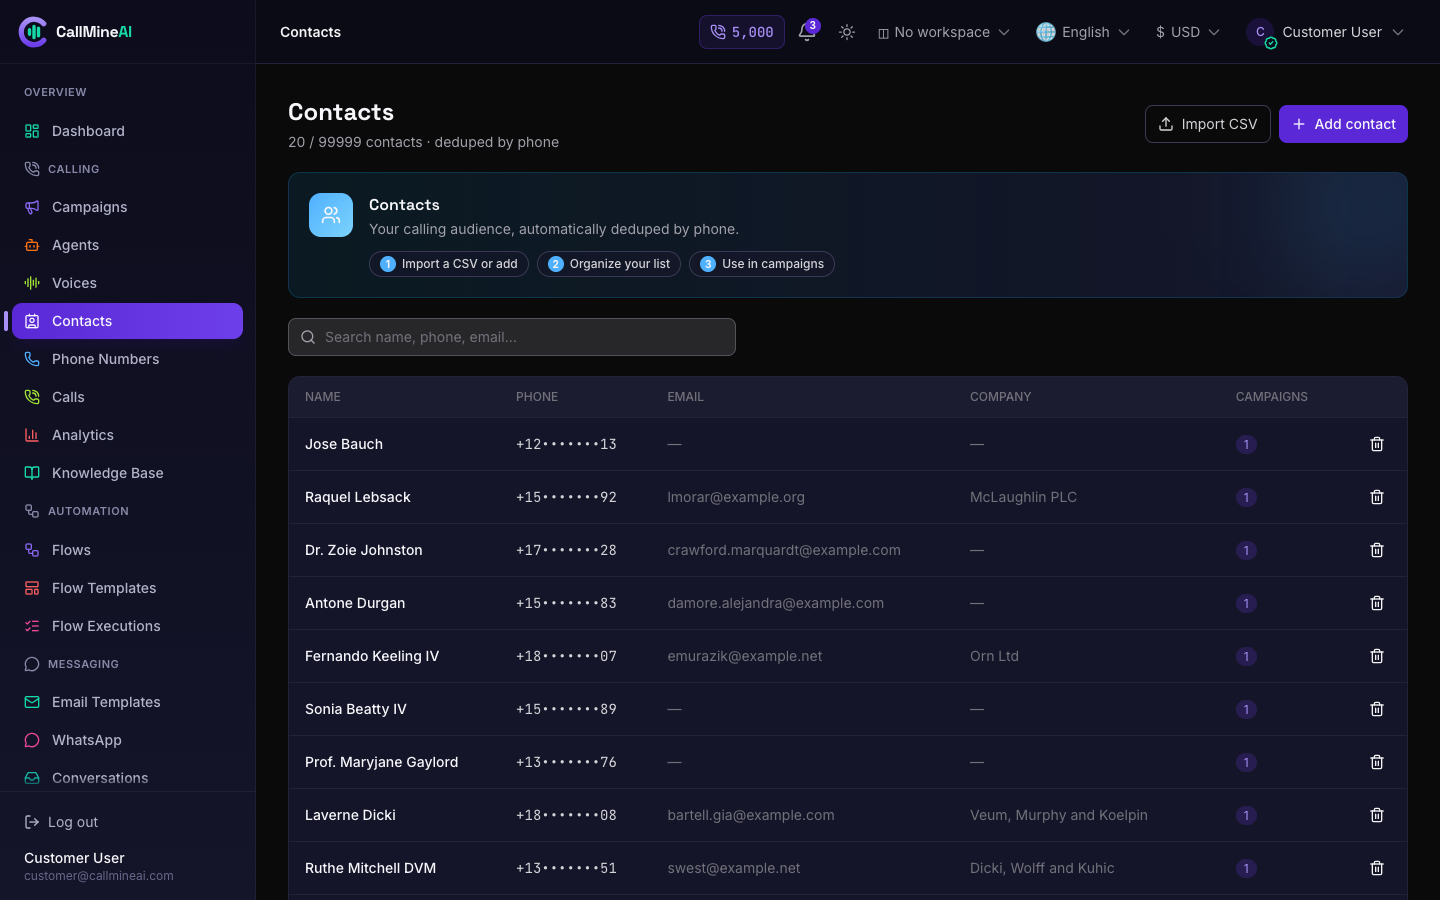Click the name Dr. Zoie Johnston
1440x900 pixels.
[x=364, y=550]
